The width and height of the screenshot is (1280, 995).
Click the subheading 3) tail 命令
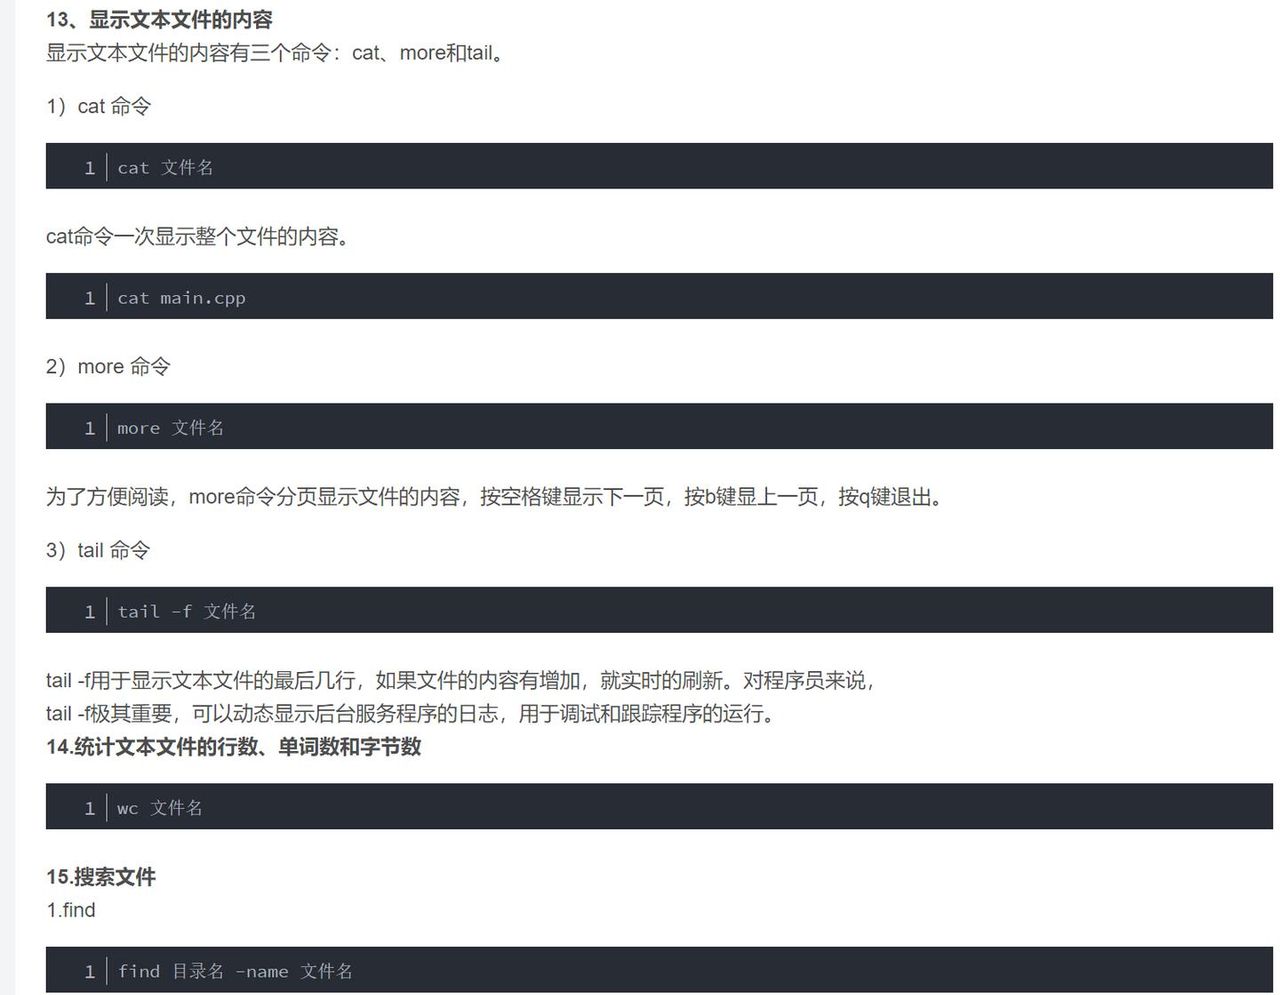tap(99, 550)
